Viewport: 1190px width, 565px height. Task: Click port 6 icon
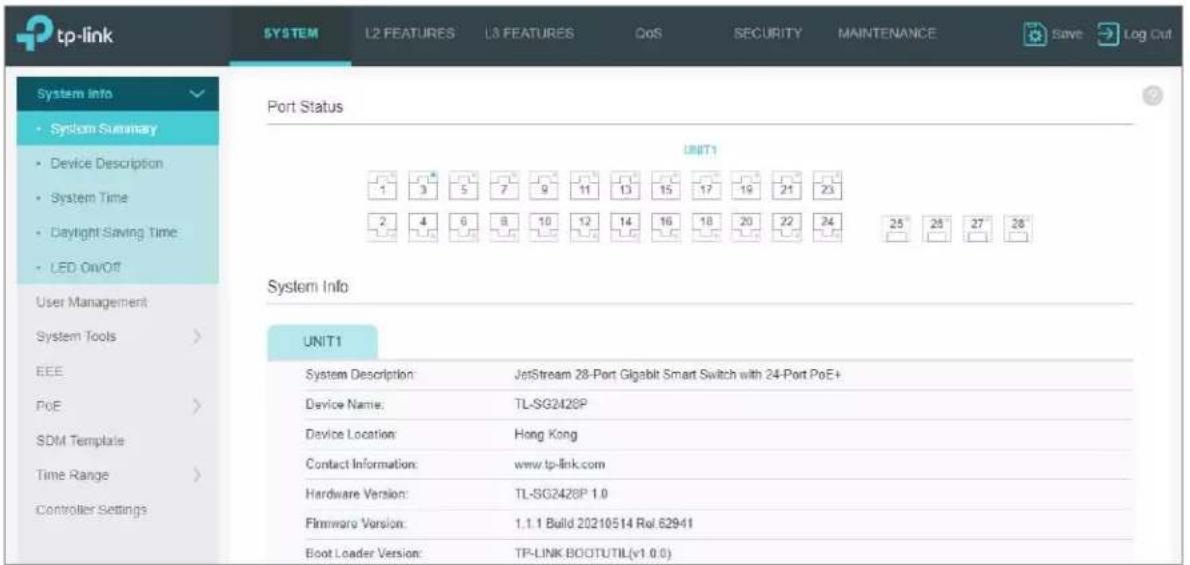tap(464, 227)
